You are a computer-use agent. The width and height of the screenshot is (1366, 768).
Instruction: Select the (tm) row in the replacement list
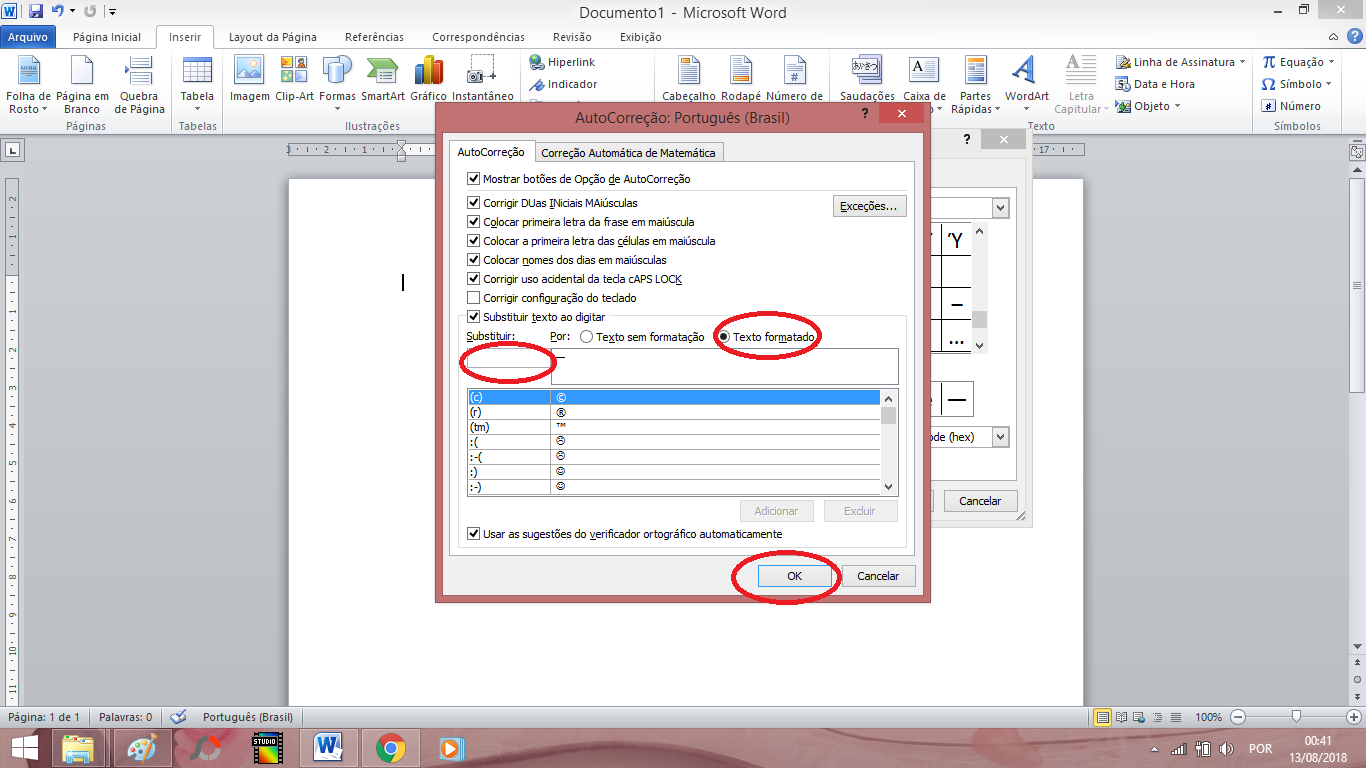673,427
